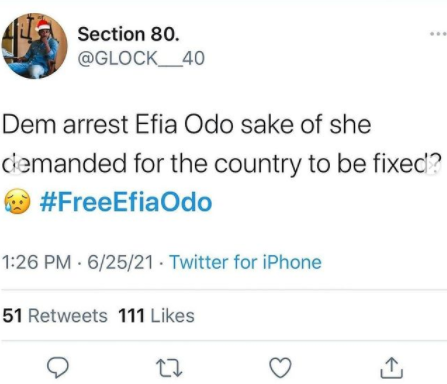Click the Twitter for iPhone source link
447x384 pixels.
(246, 262)
